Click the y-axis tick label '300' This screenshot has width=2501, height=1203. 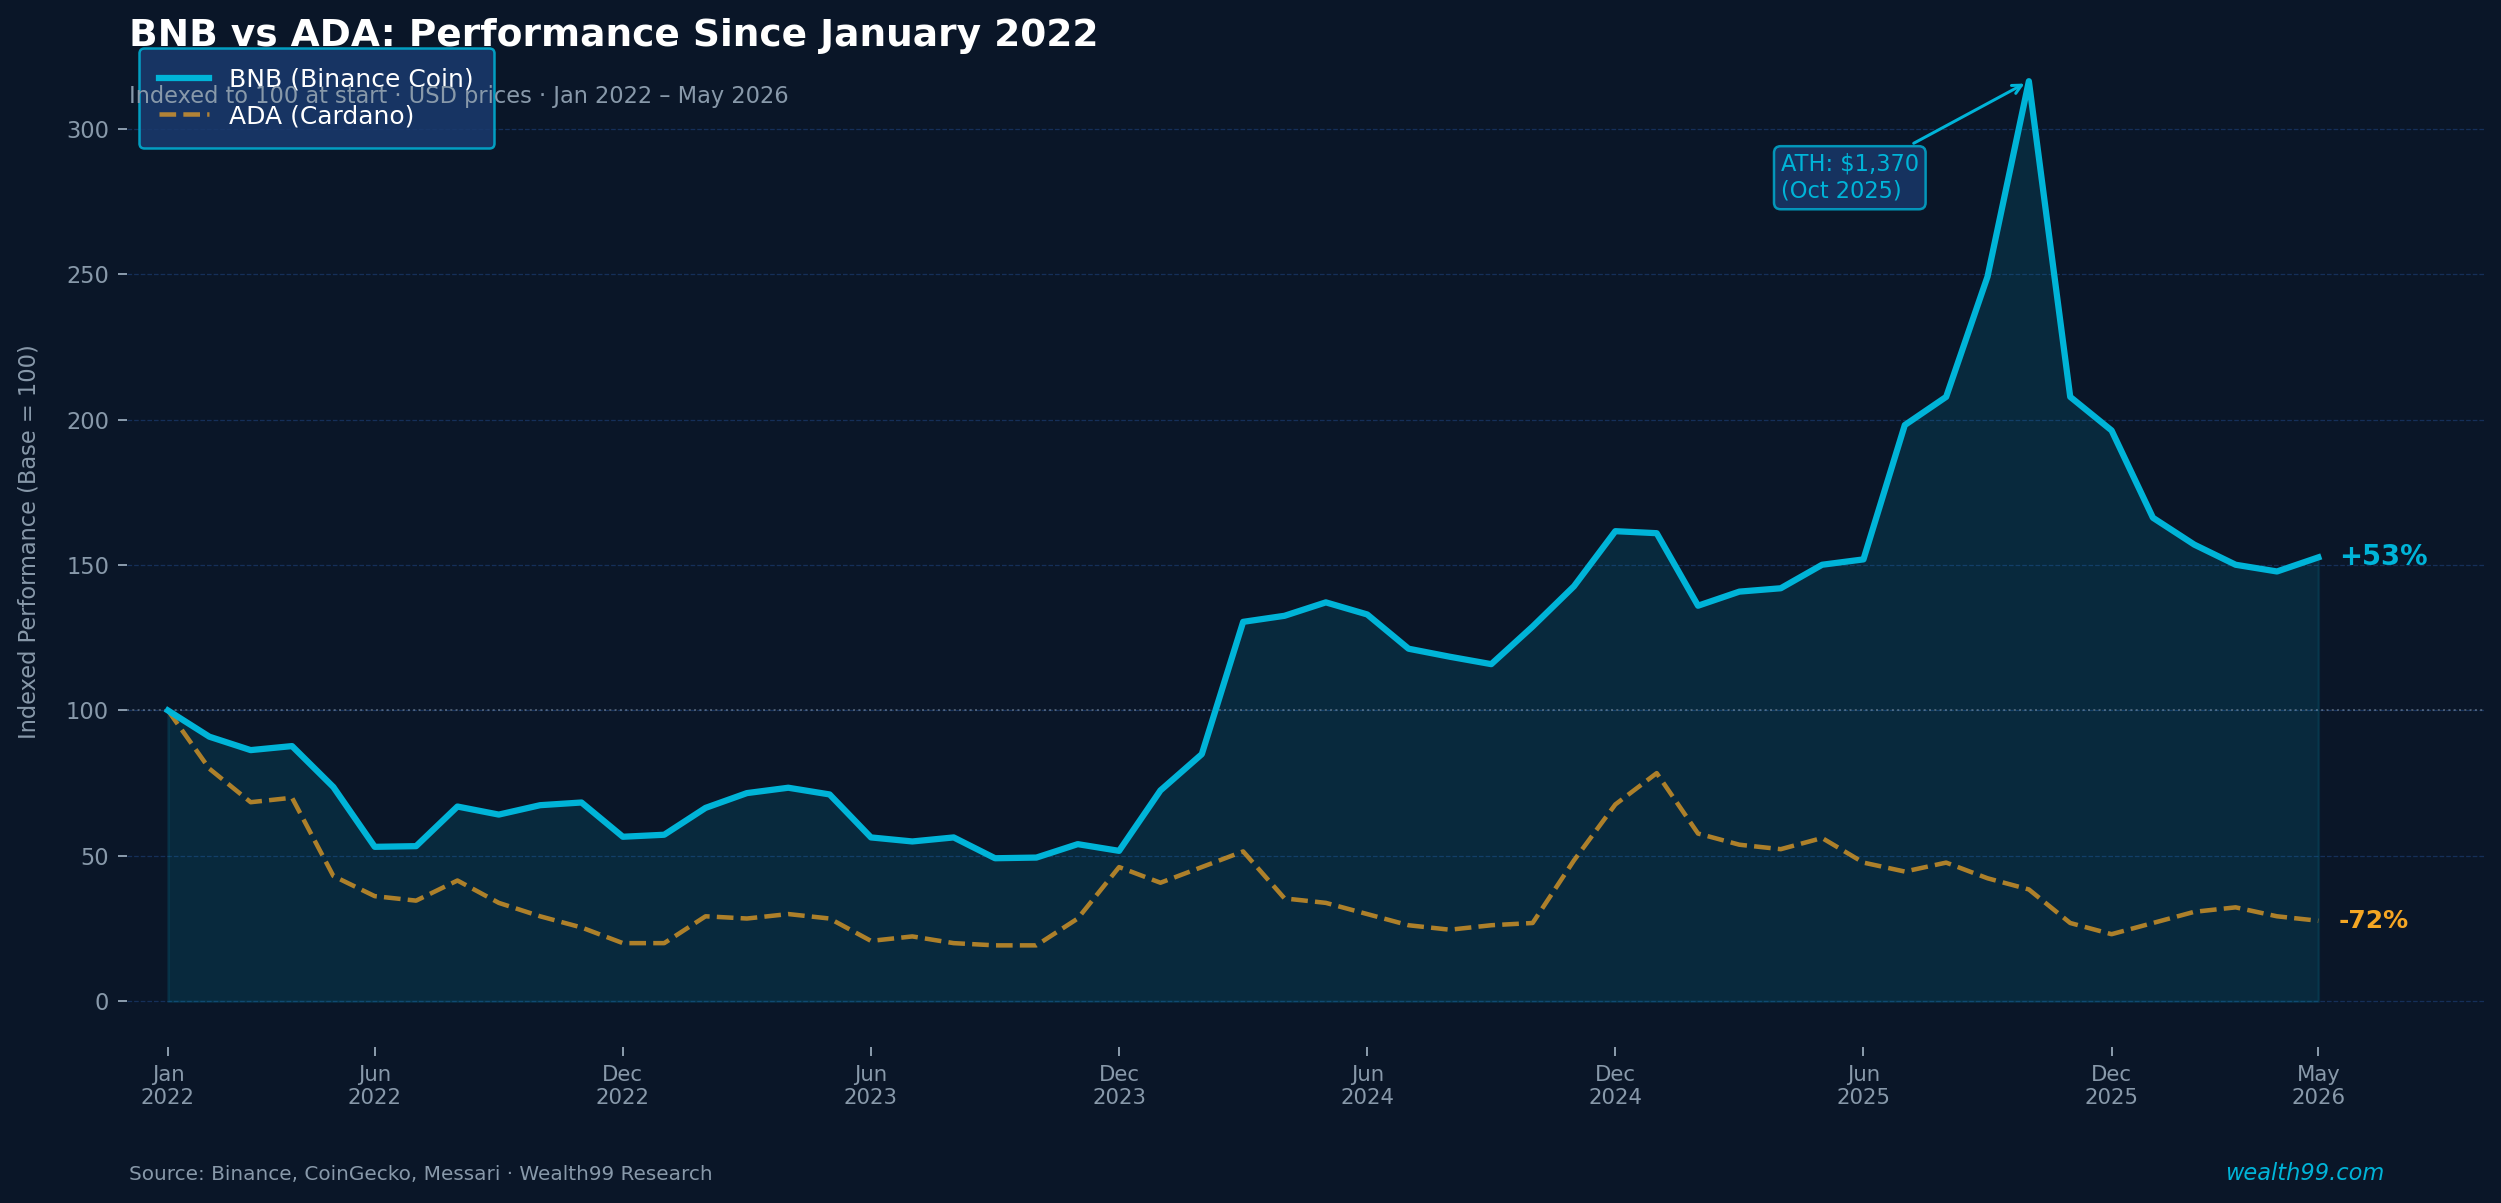coord(87,130)
